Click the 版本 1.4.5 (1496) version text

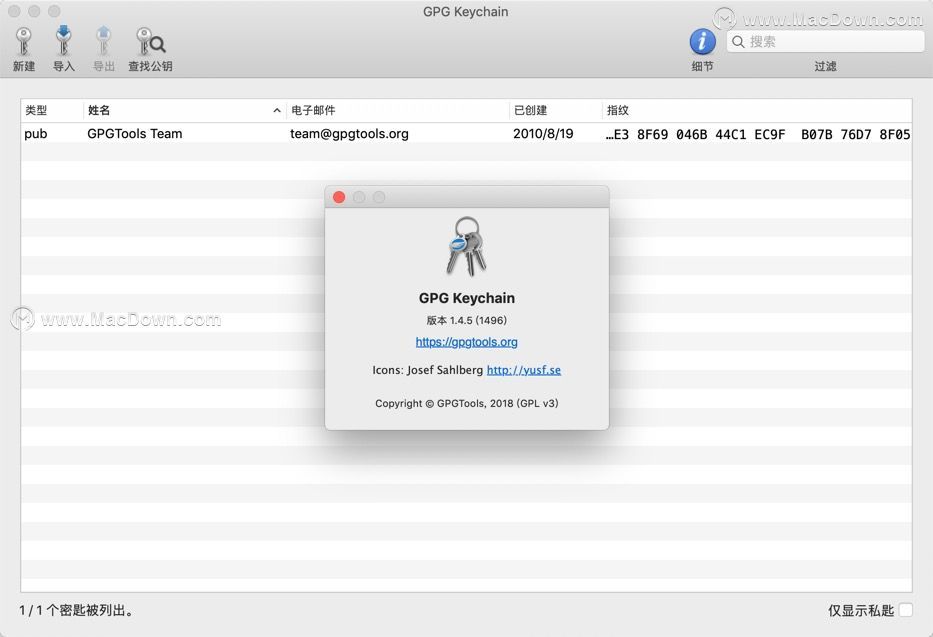coord(466,320)
